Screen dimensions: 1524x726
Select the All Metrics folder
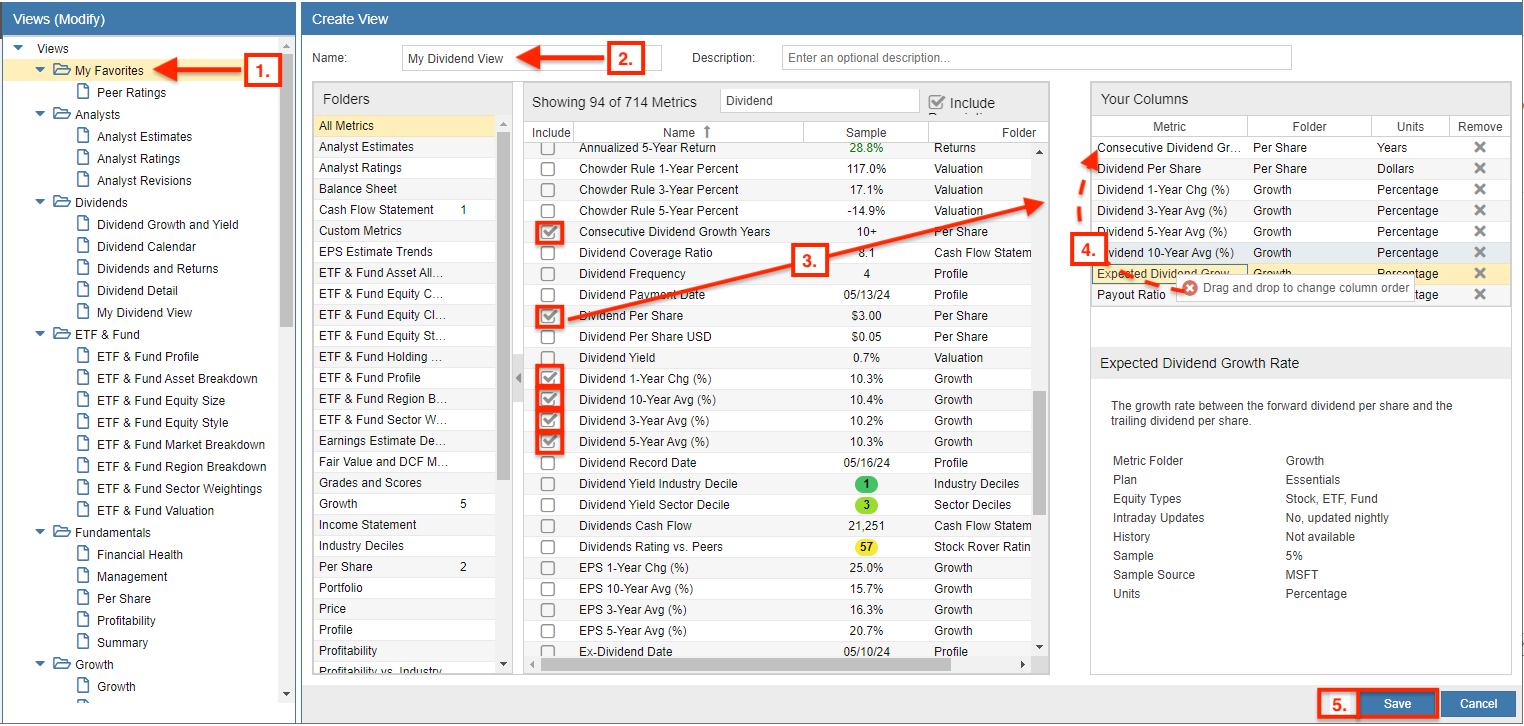pos(404,126)
